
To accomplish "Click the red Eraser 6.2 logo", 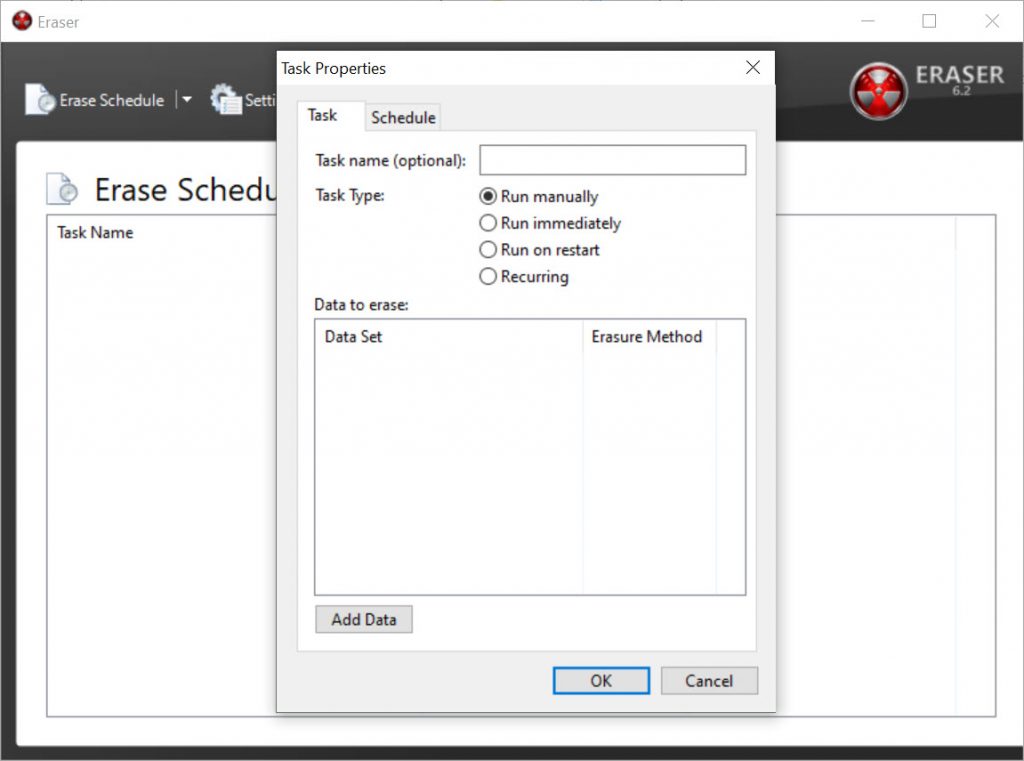I will point(878,91).
